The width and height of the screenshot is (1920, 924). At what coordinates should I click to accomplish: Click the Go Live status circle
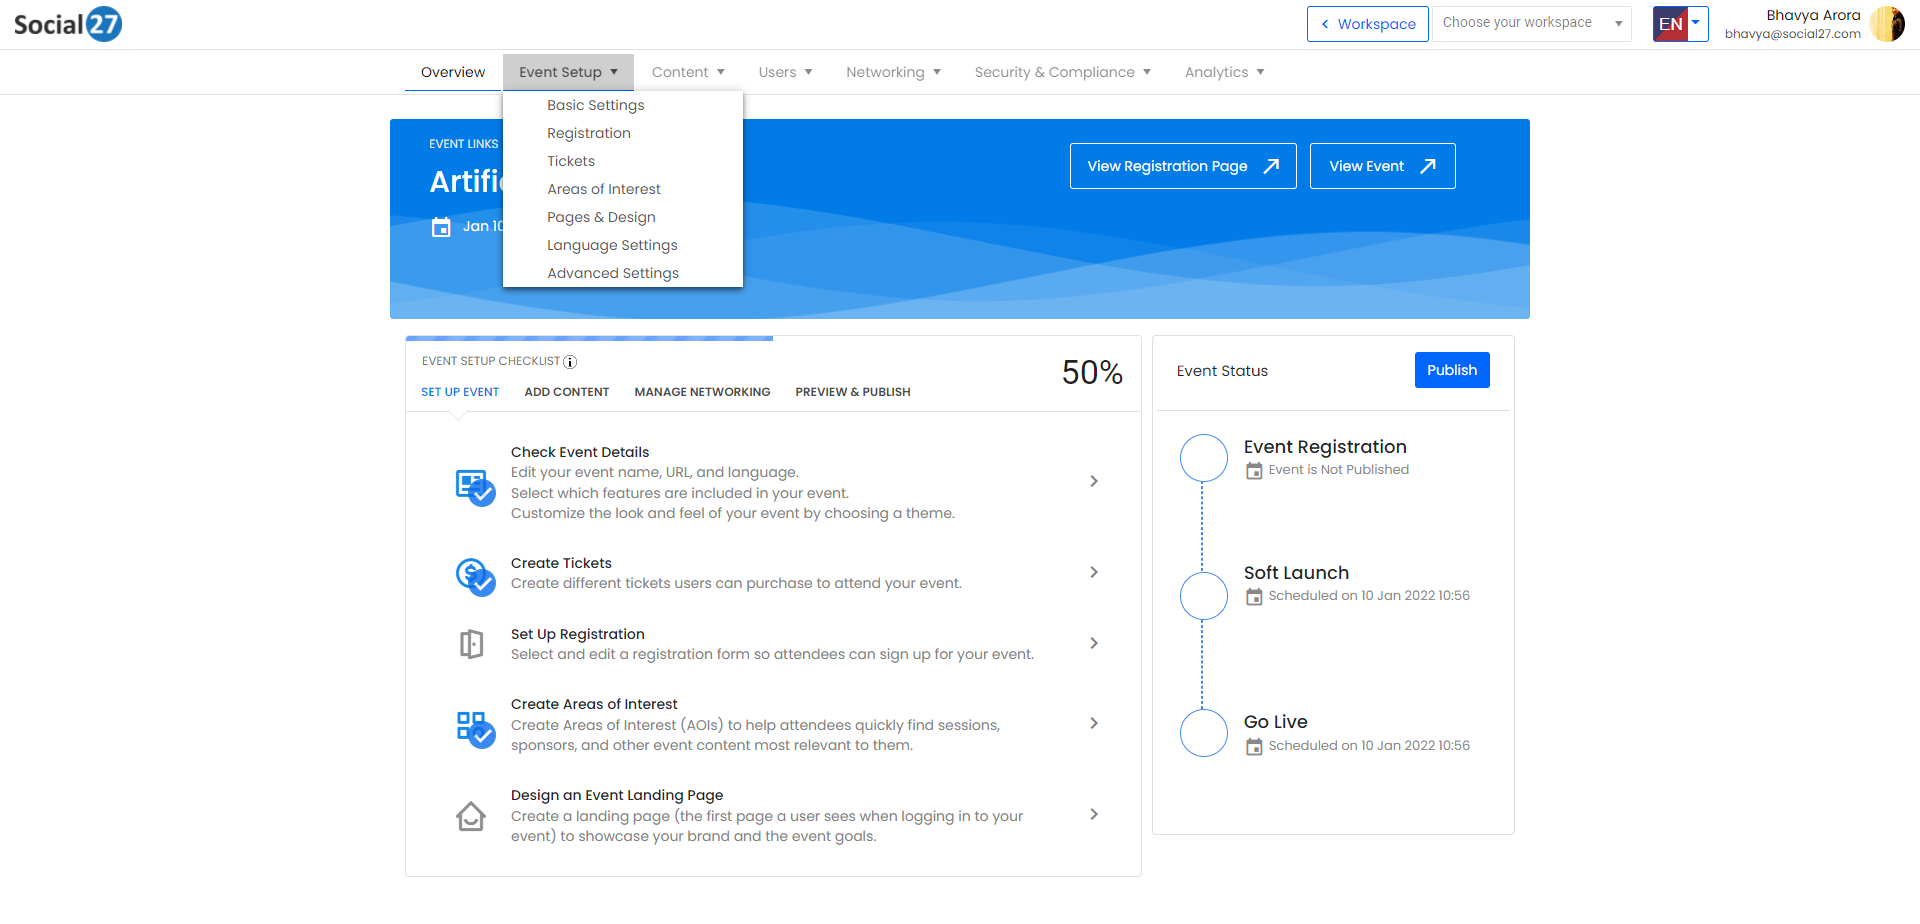click(x=1203, y=733)
